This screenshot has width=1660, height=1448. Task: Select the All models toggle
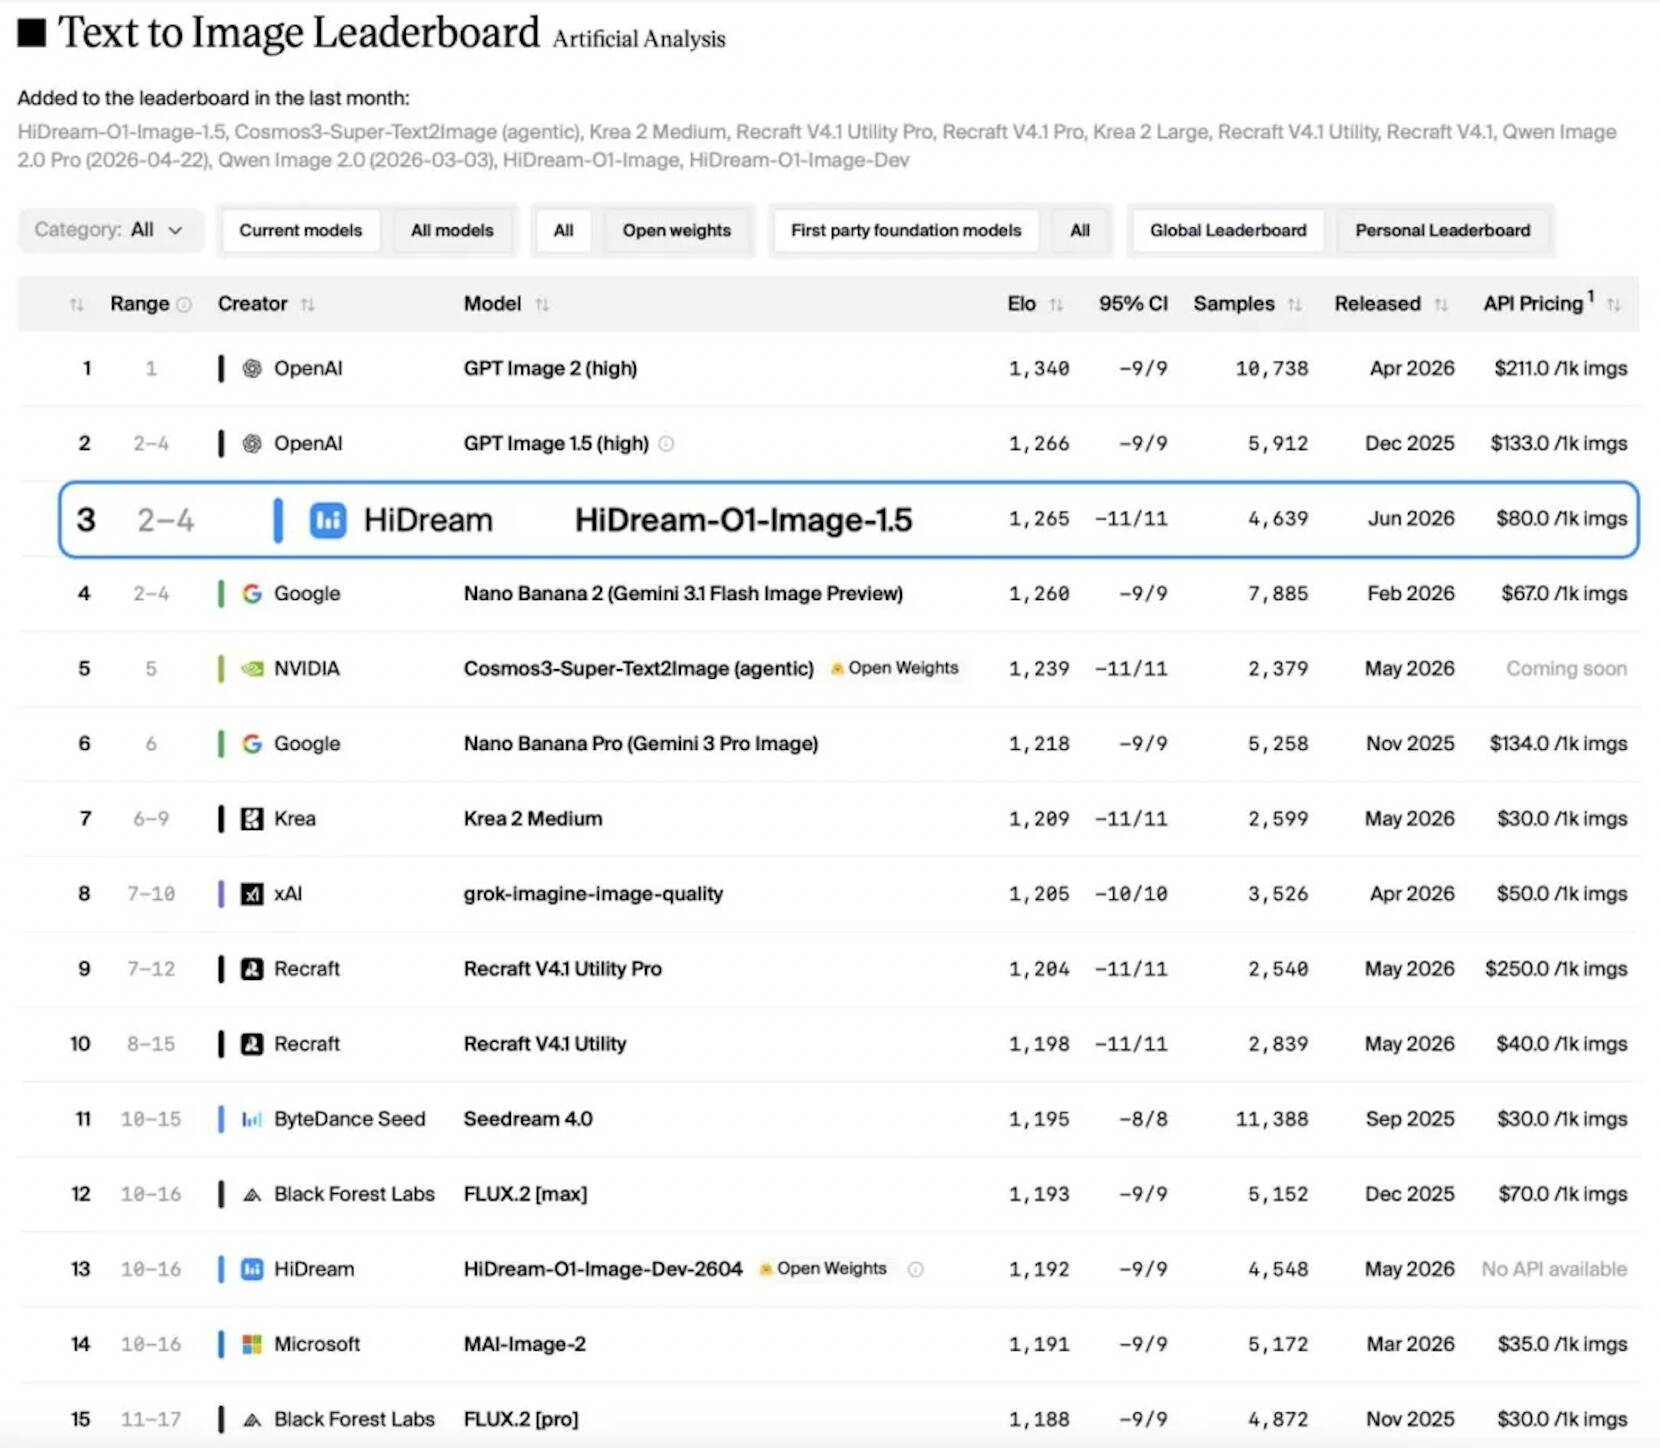pyautogui.click(x=452, y=230)
